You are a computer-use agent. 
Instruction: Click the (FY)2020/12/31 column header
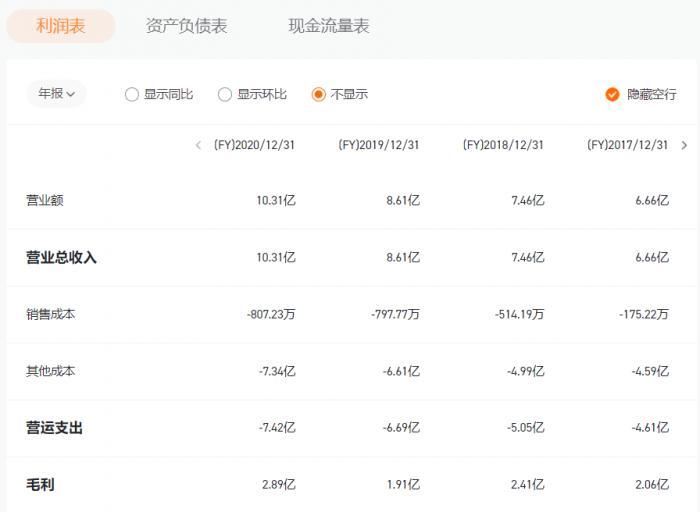click(254, 145)
